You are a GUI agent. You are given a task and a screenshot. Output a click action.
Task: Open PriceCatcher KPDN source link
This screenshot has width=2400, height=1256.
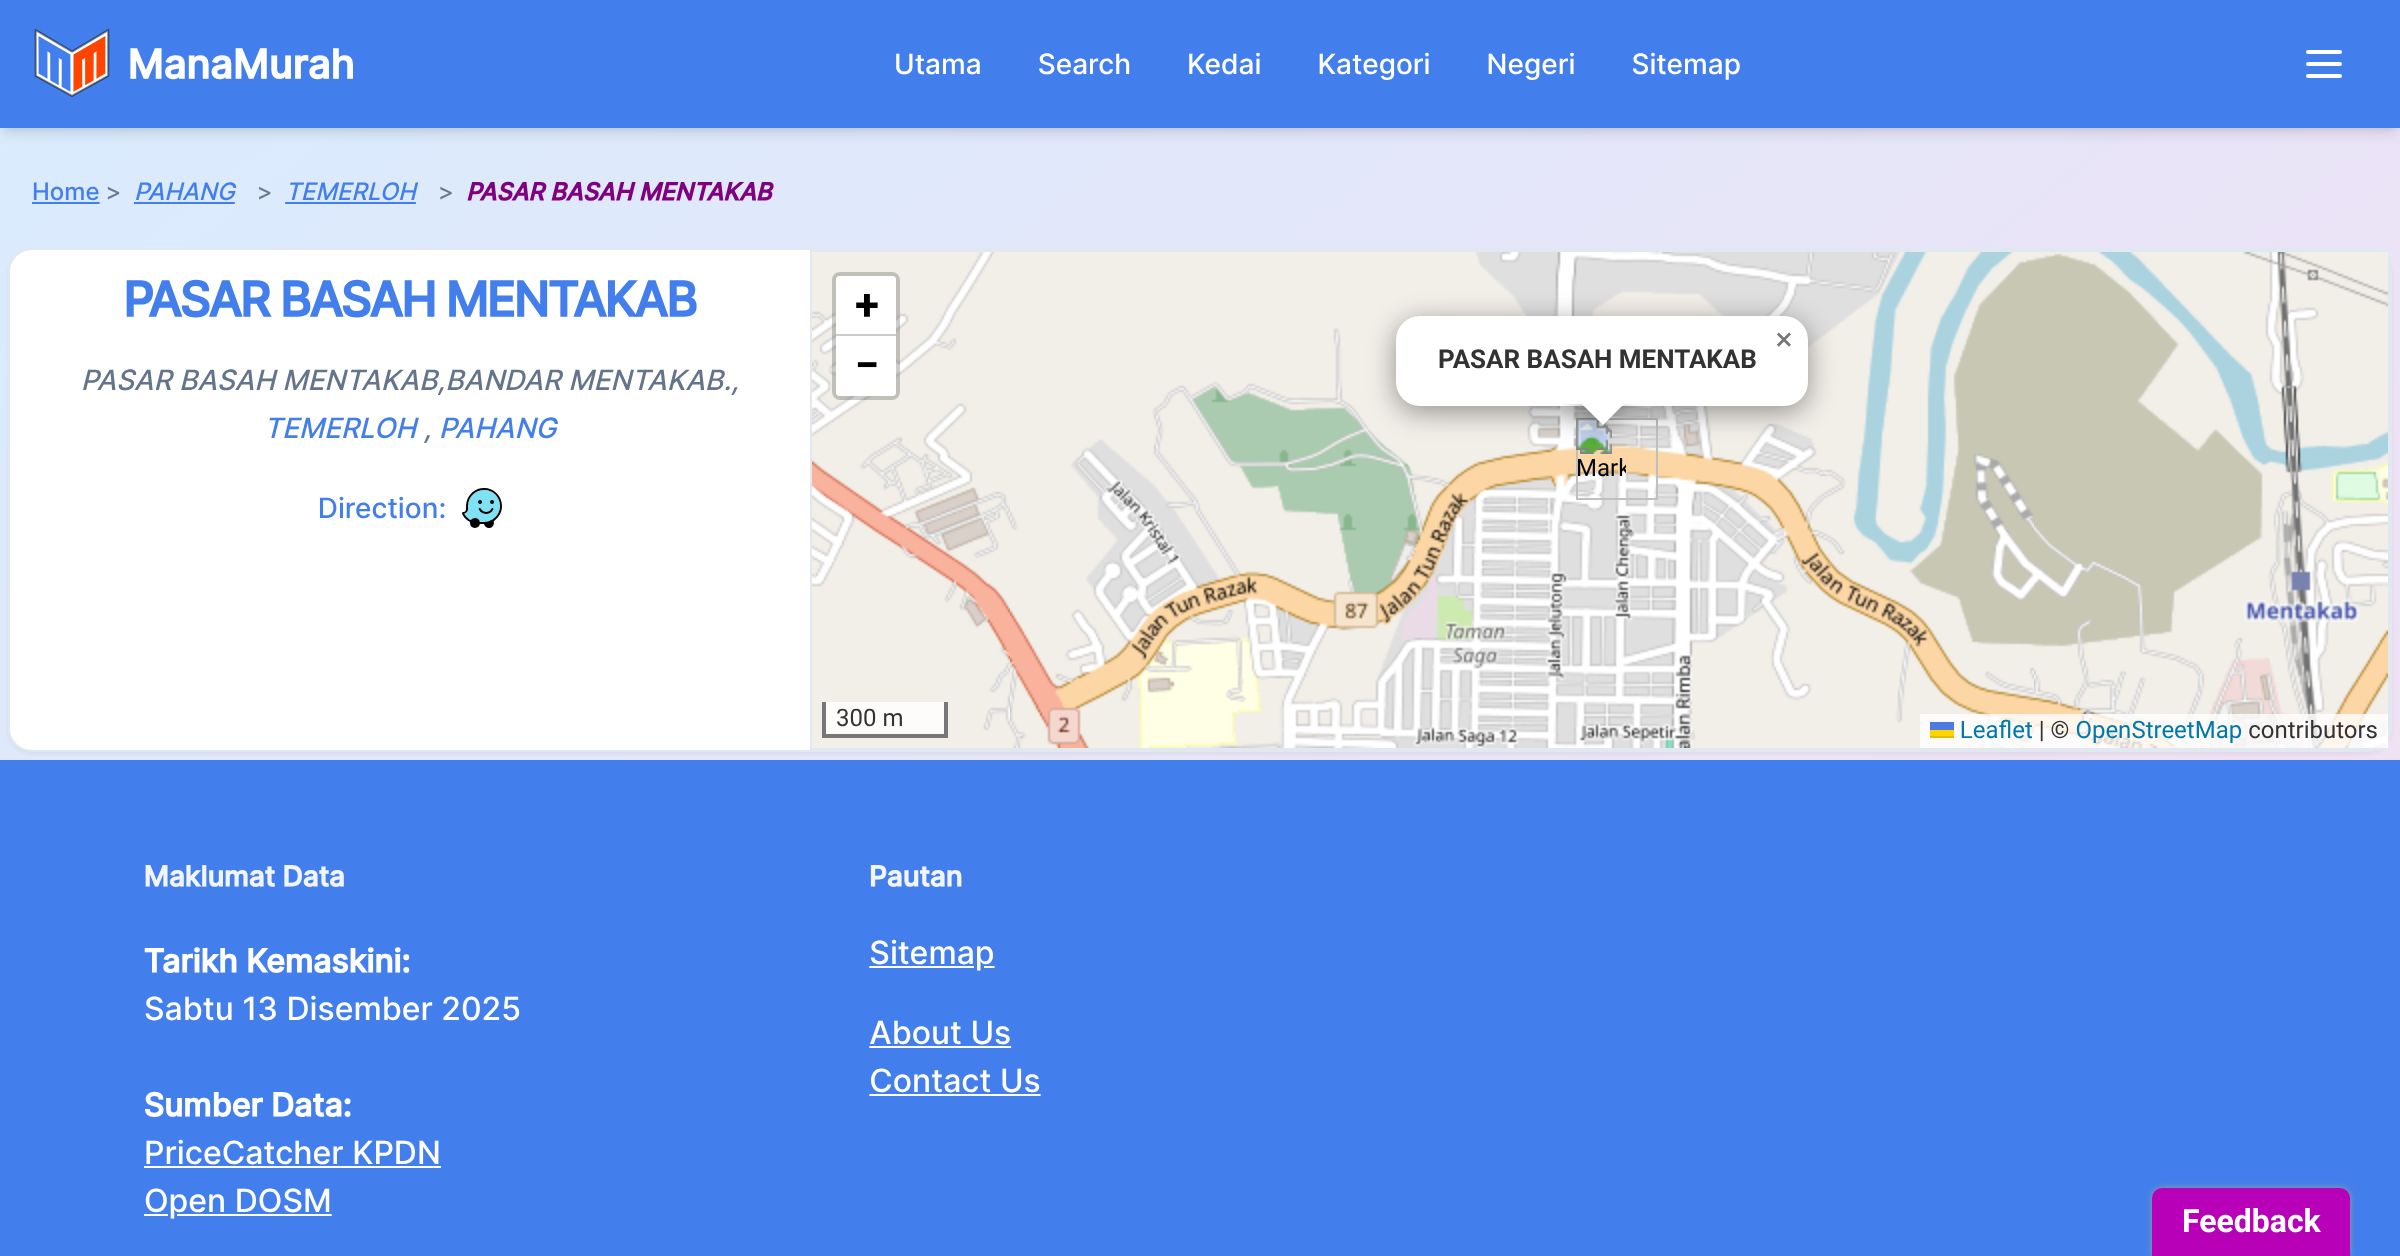(x=292, y=1152)
